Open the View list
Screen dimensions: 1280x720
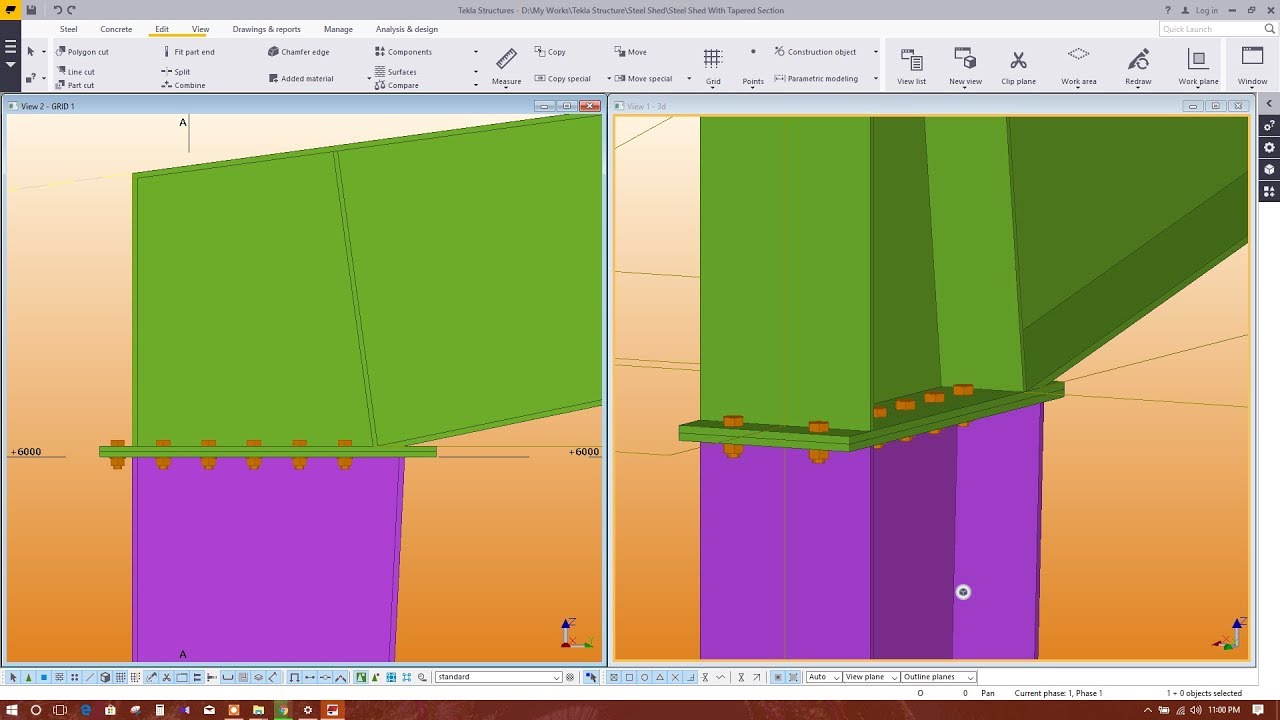(x=911, y=63)
